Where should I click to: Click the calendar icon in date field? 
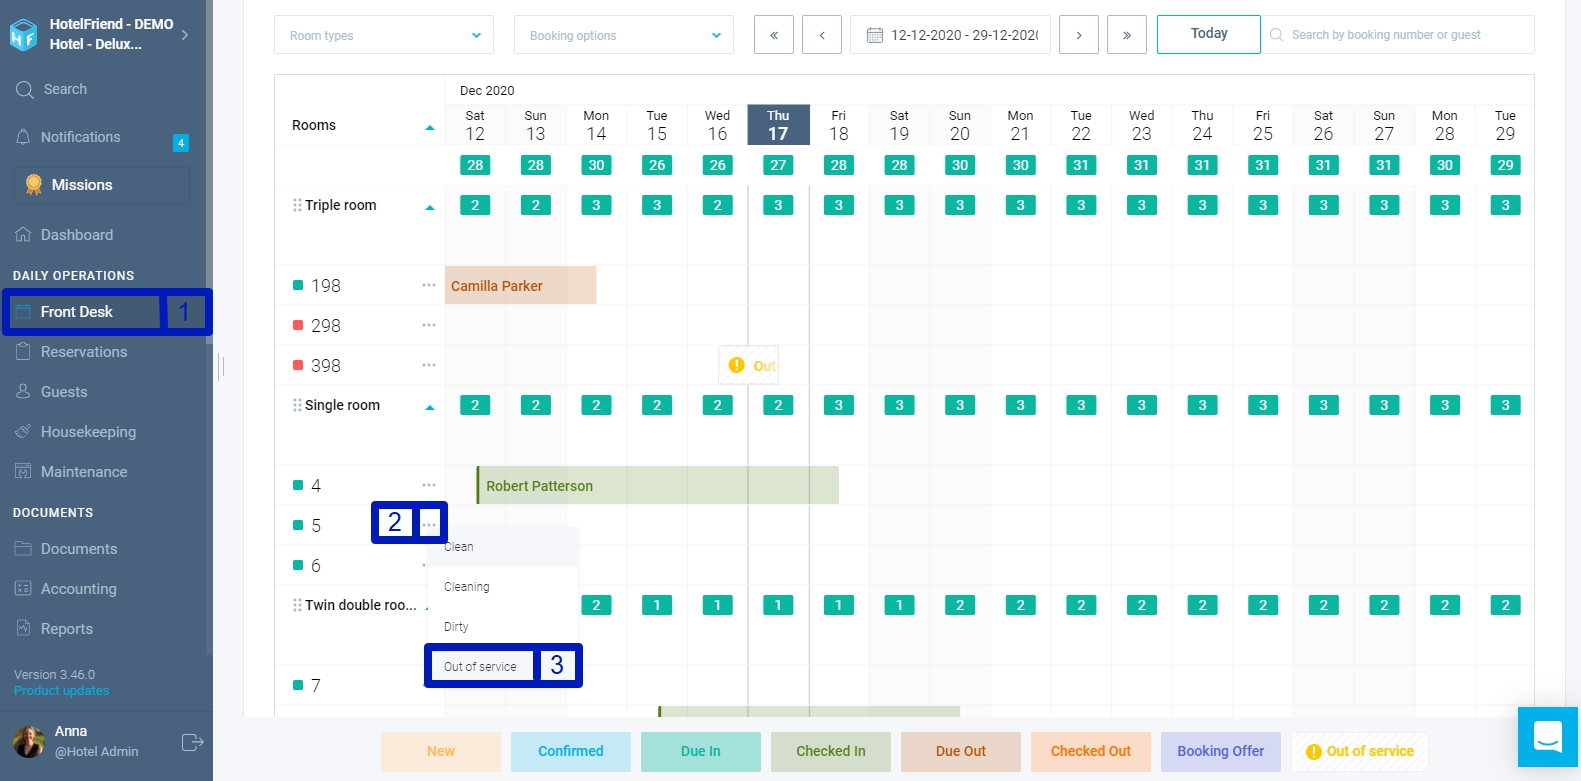click(x=874, y=35)
